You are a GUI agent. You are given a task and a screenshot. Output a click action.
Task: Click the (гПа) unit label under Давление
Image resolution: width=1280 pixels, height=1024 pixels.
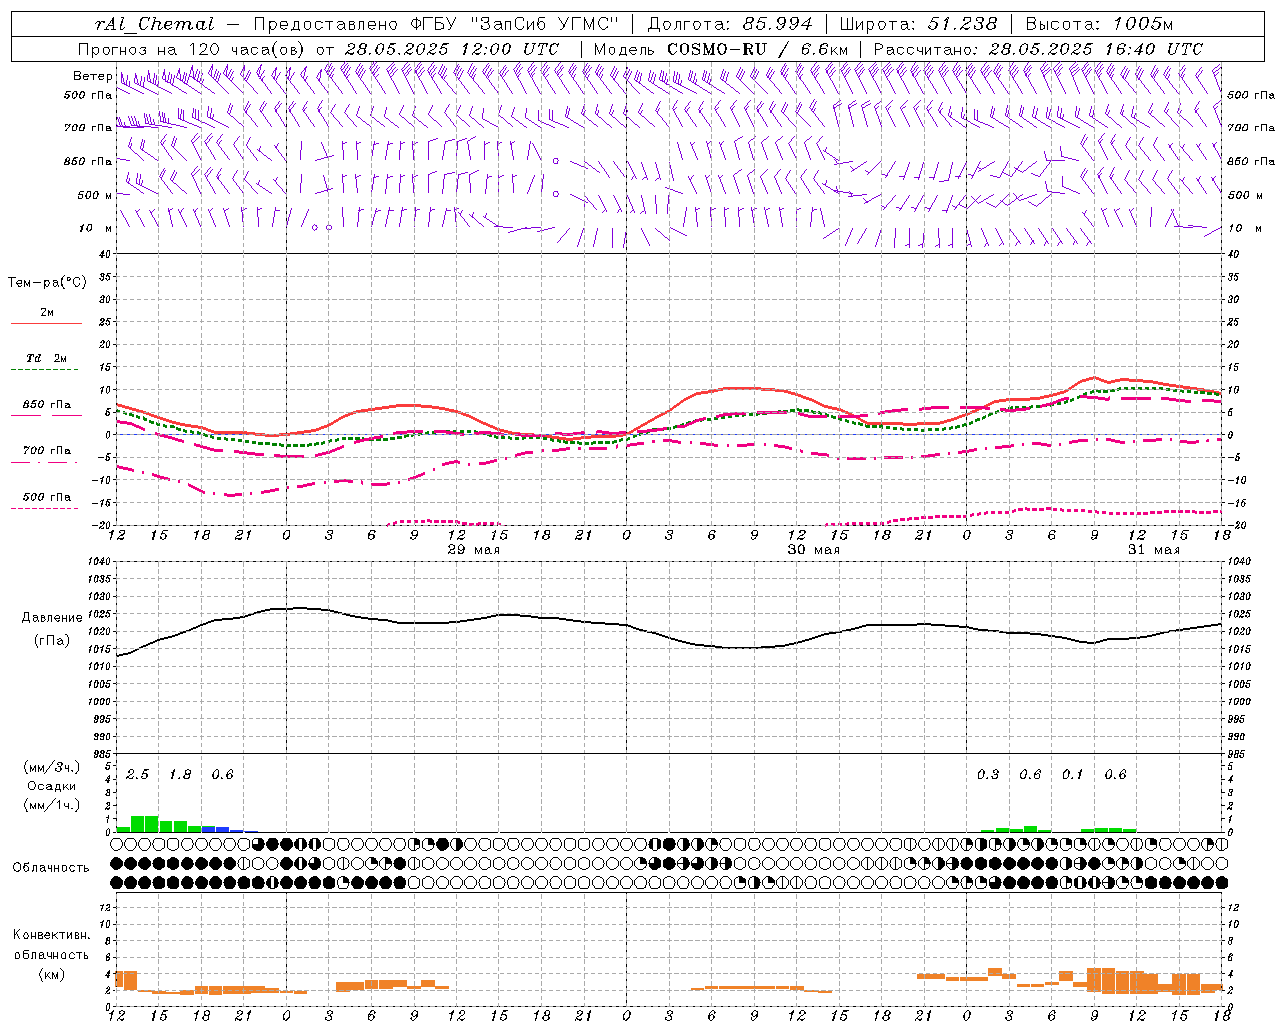(51, 641)
